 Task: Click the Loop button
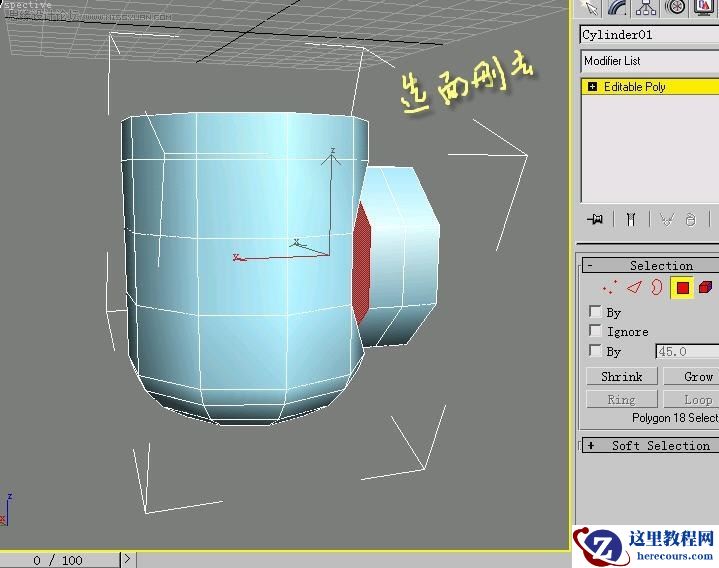coord(691,400)
